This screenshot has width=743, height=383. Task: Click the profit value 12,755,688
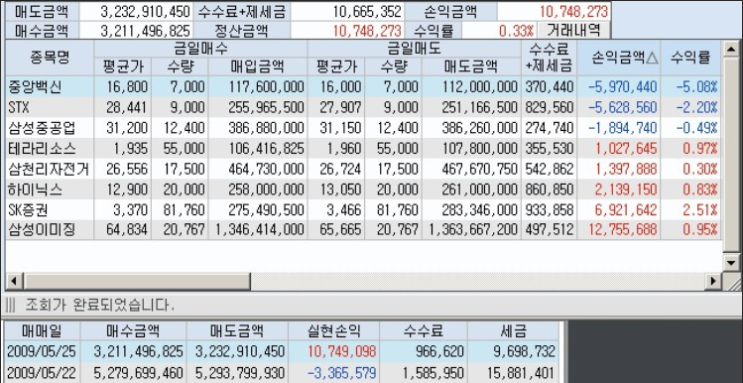pyautogui.click(x=623, y=230)
